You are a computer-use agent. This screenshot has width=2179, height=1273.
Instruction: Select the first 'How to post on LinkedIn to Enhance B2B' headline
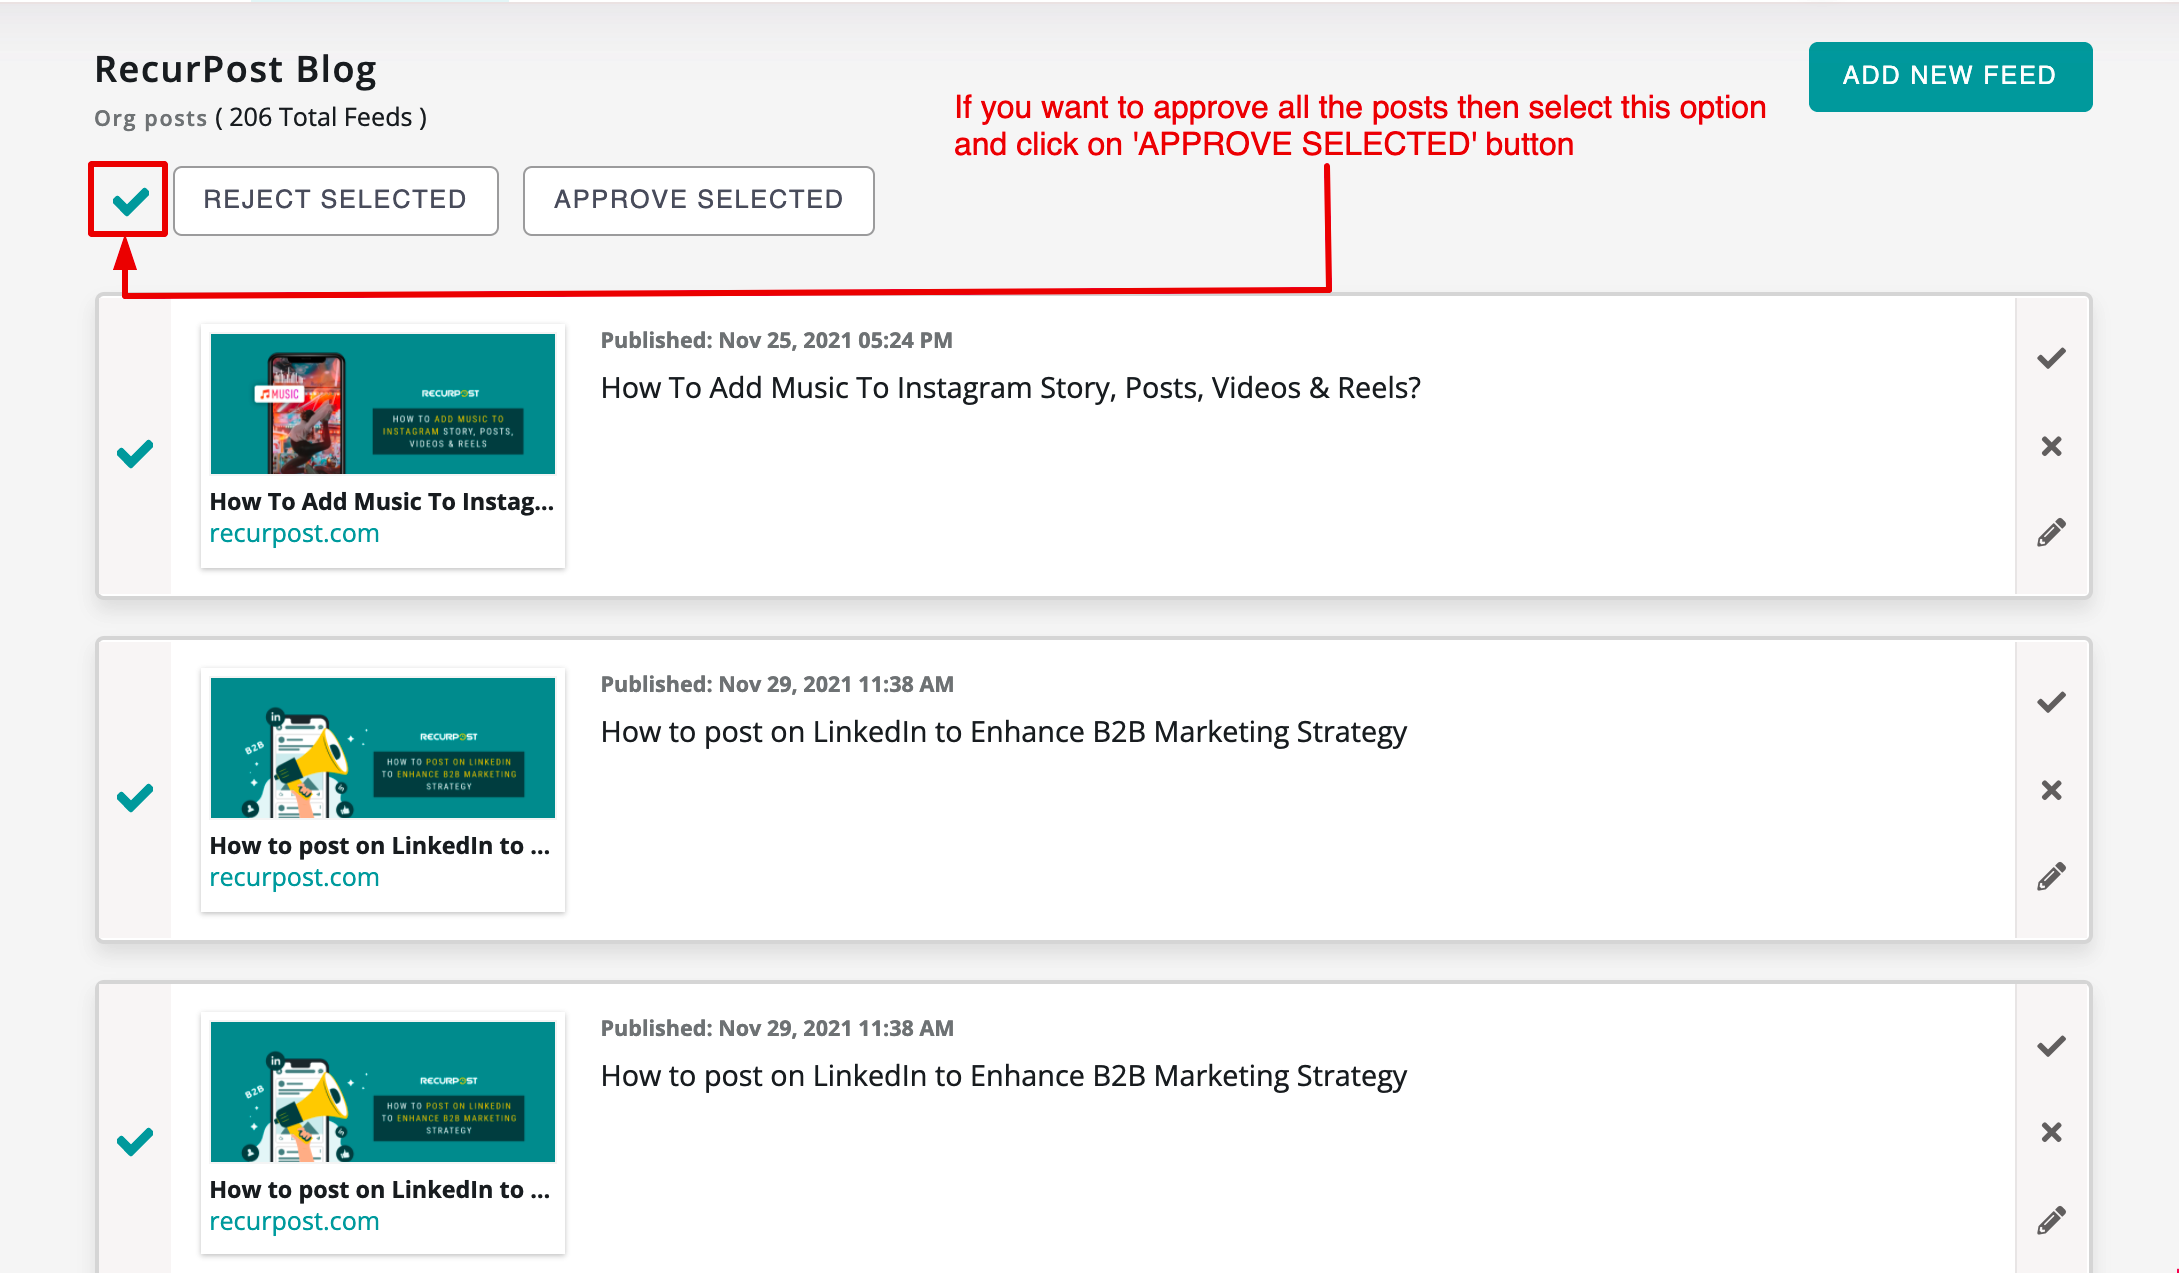(x=1003, y=733)
